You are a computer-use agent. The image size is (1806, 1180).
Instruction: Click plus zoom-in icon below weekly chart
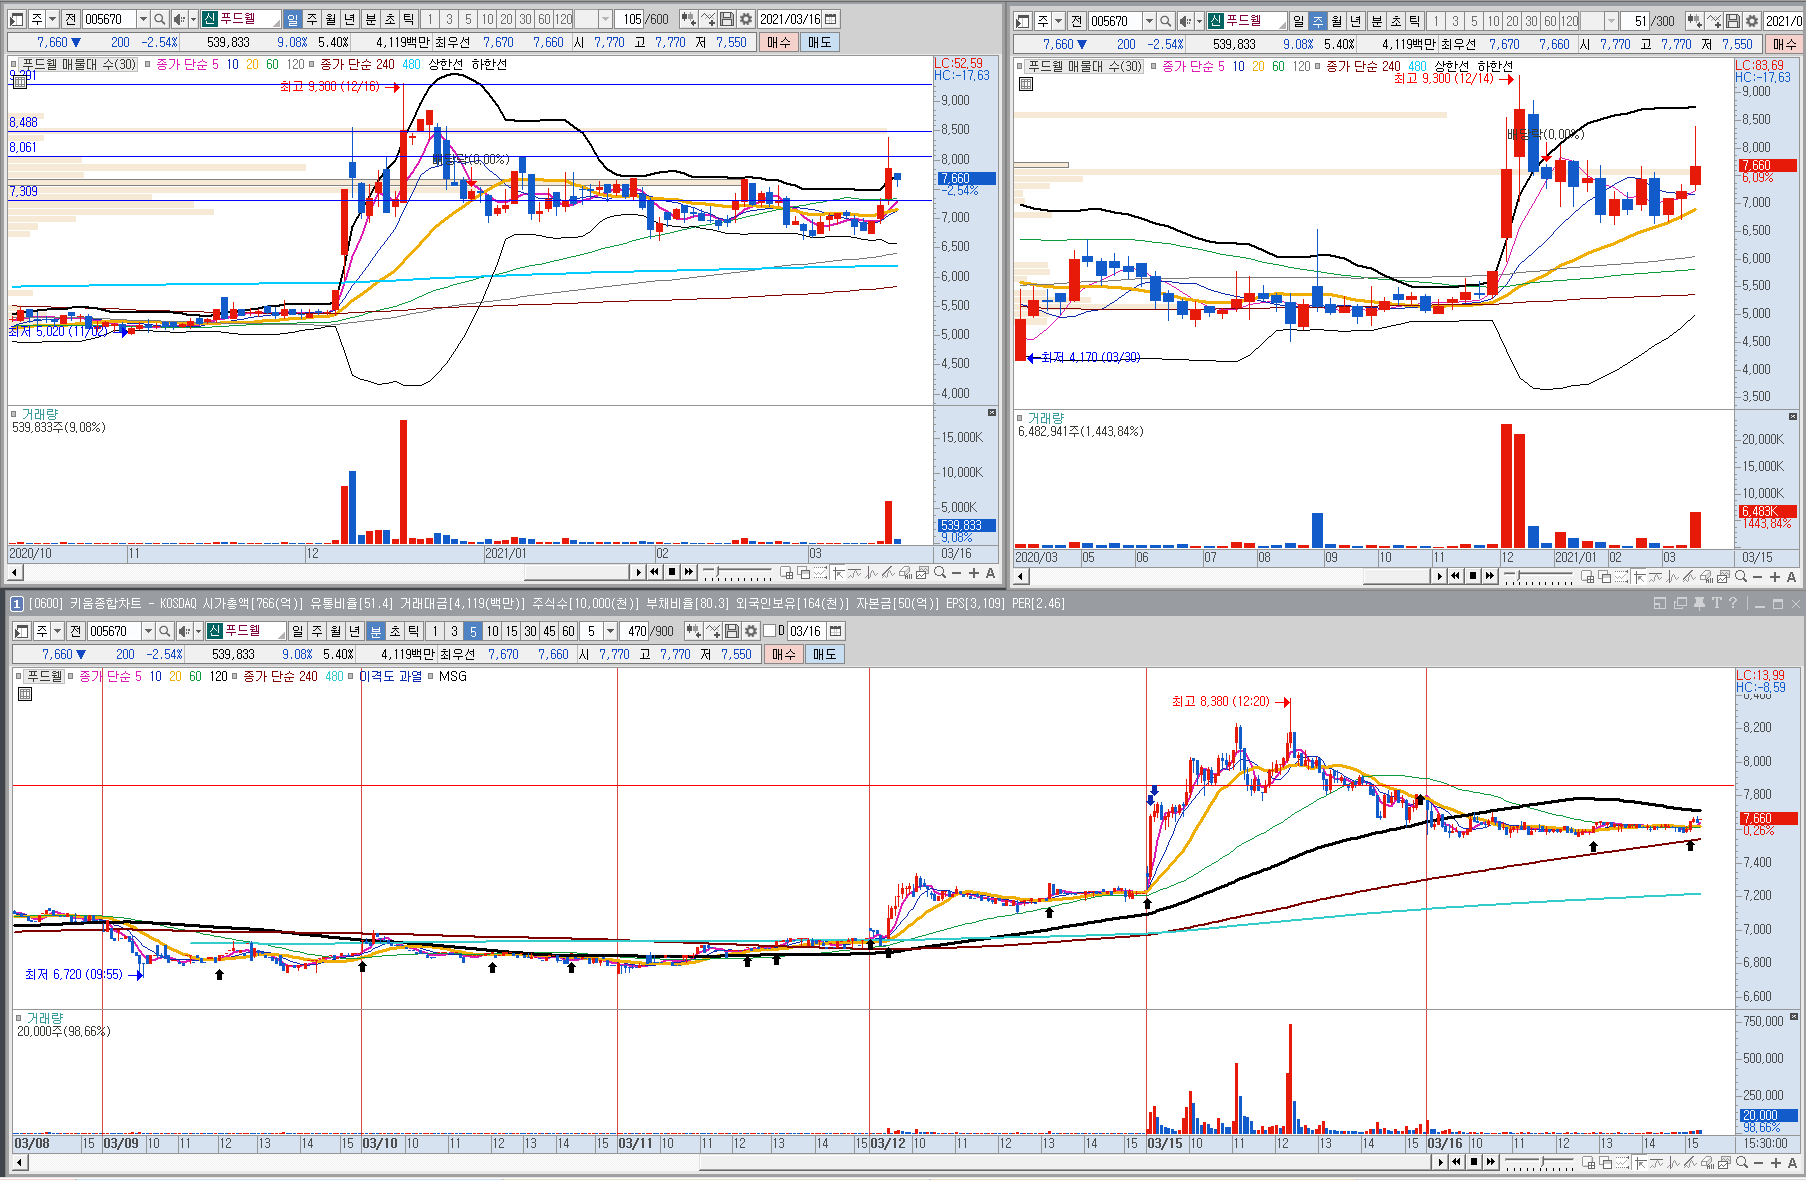[x=1775, y=576]
